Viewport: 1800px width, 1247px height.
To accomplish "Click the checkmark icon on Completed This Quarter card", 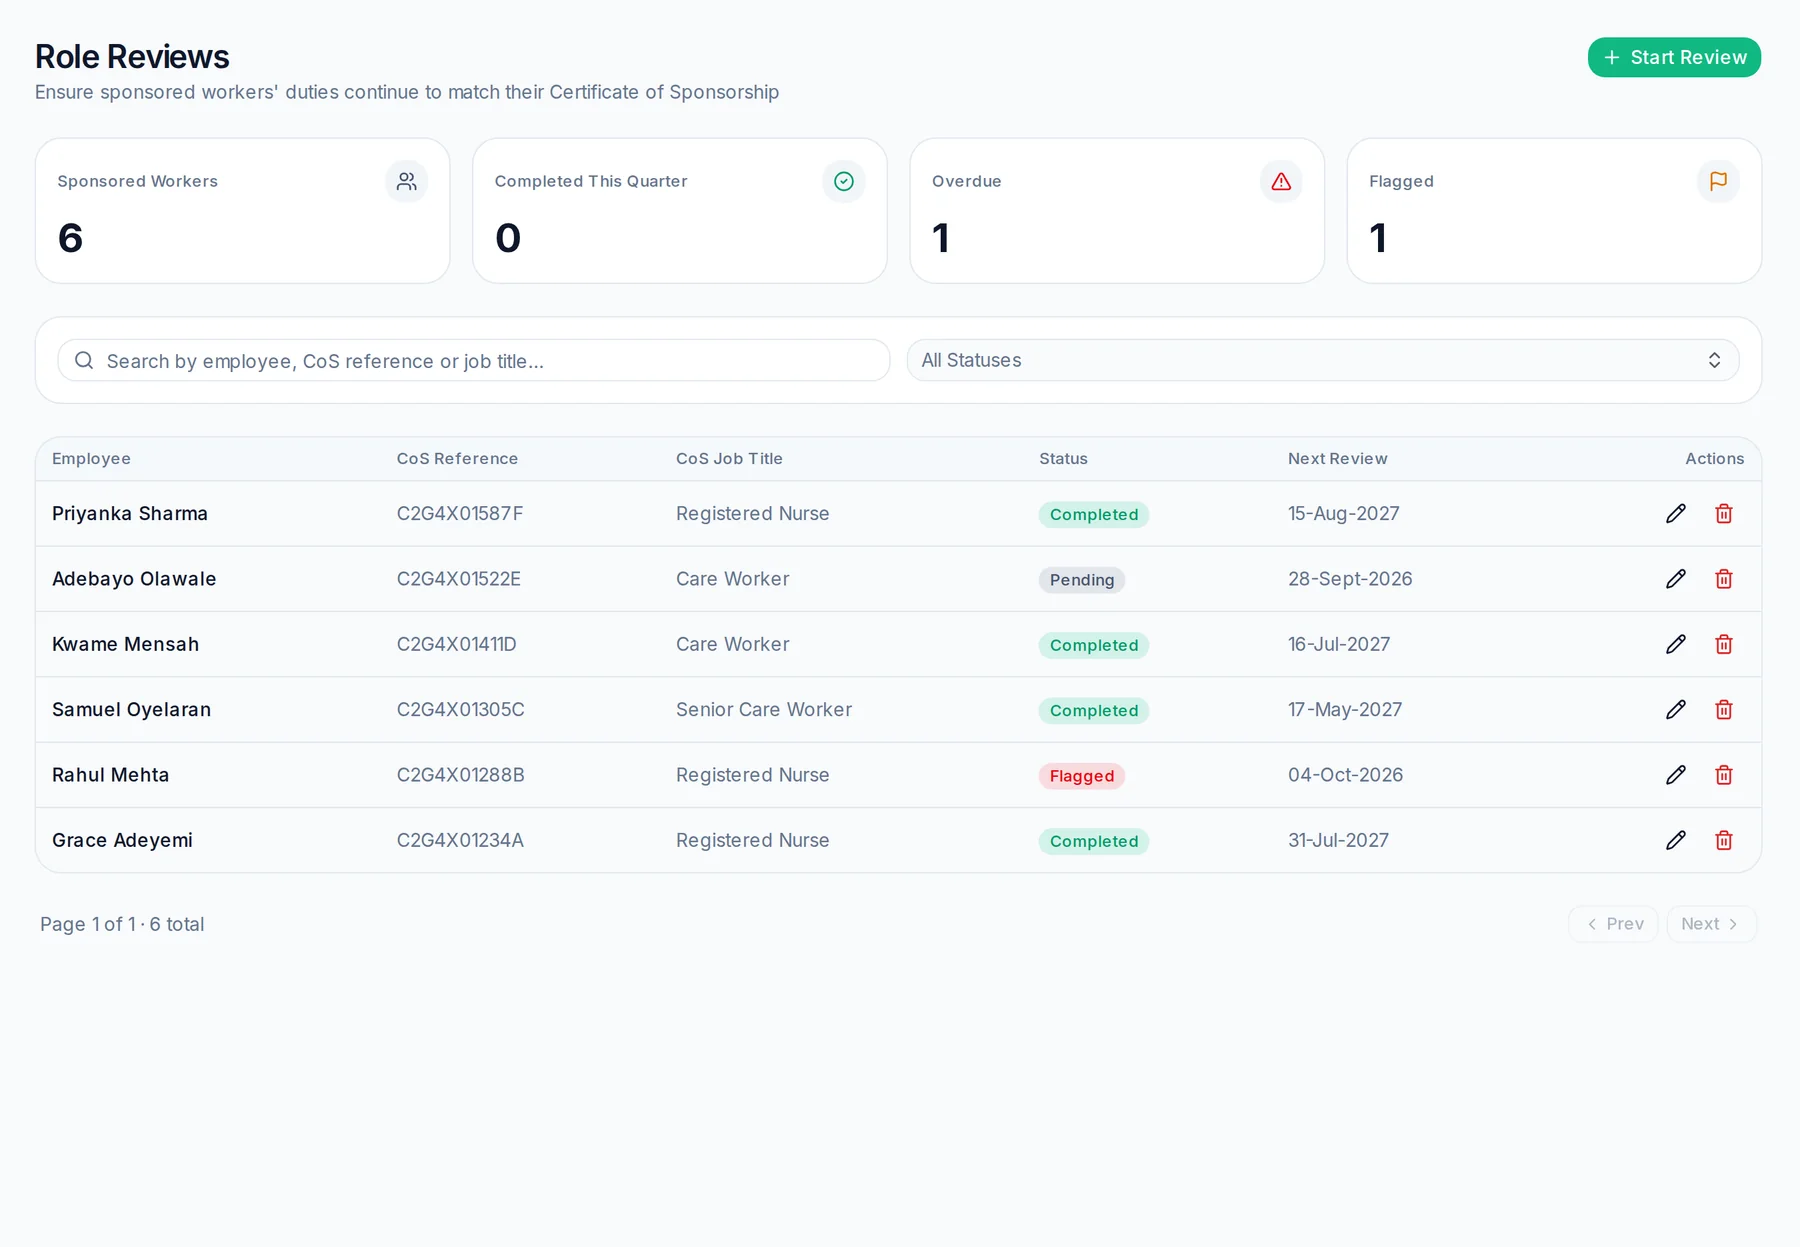I will click(x=844, y=181).
